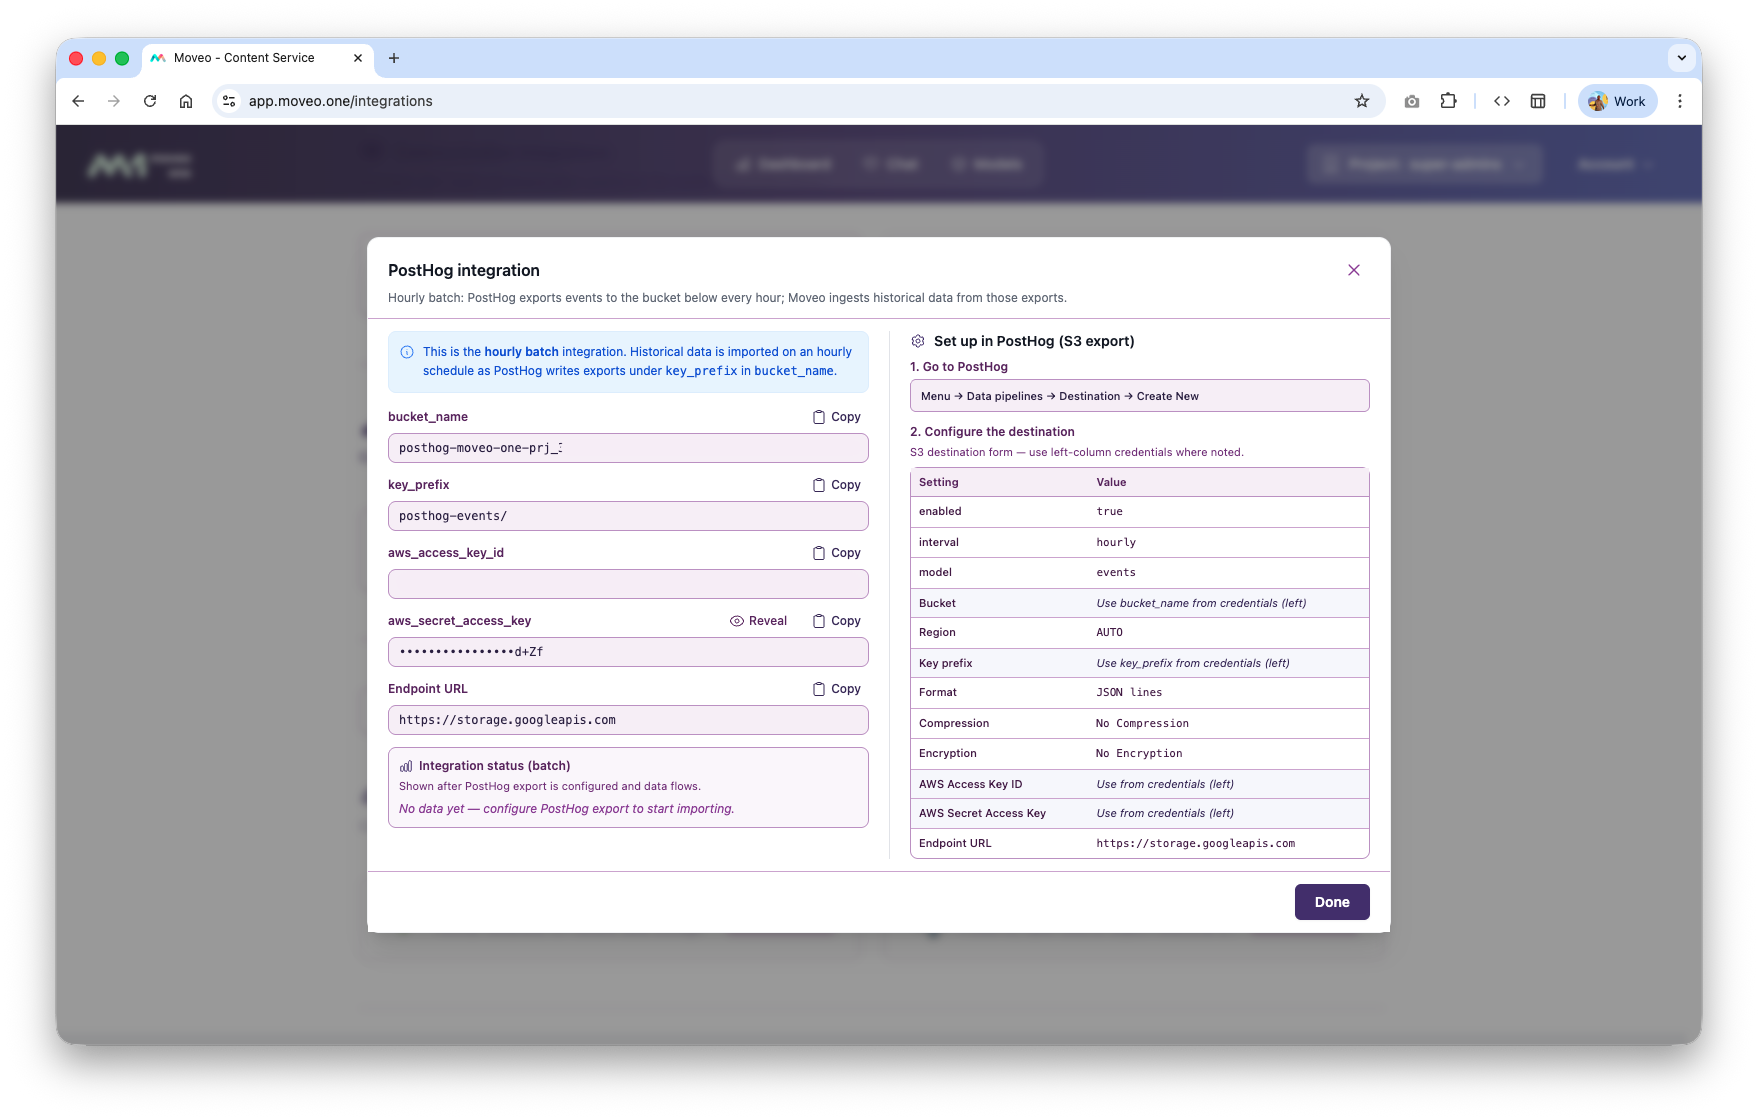Click the 'AUTO' Region value
Viewport: 1758px width, 1119px height.
click(x=1109, y=633)
